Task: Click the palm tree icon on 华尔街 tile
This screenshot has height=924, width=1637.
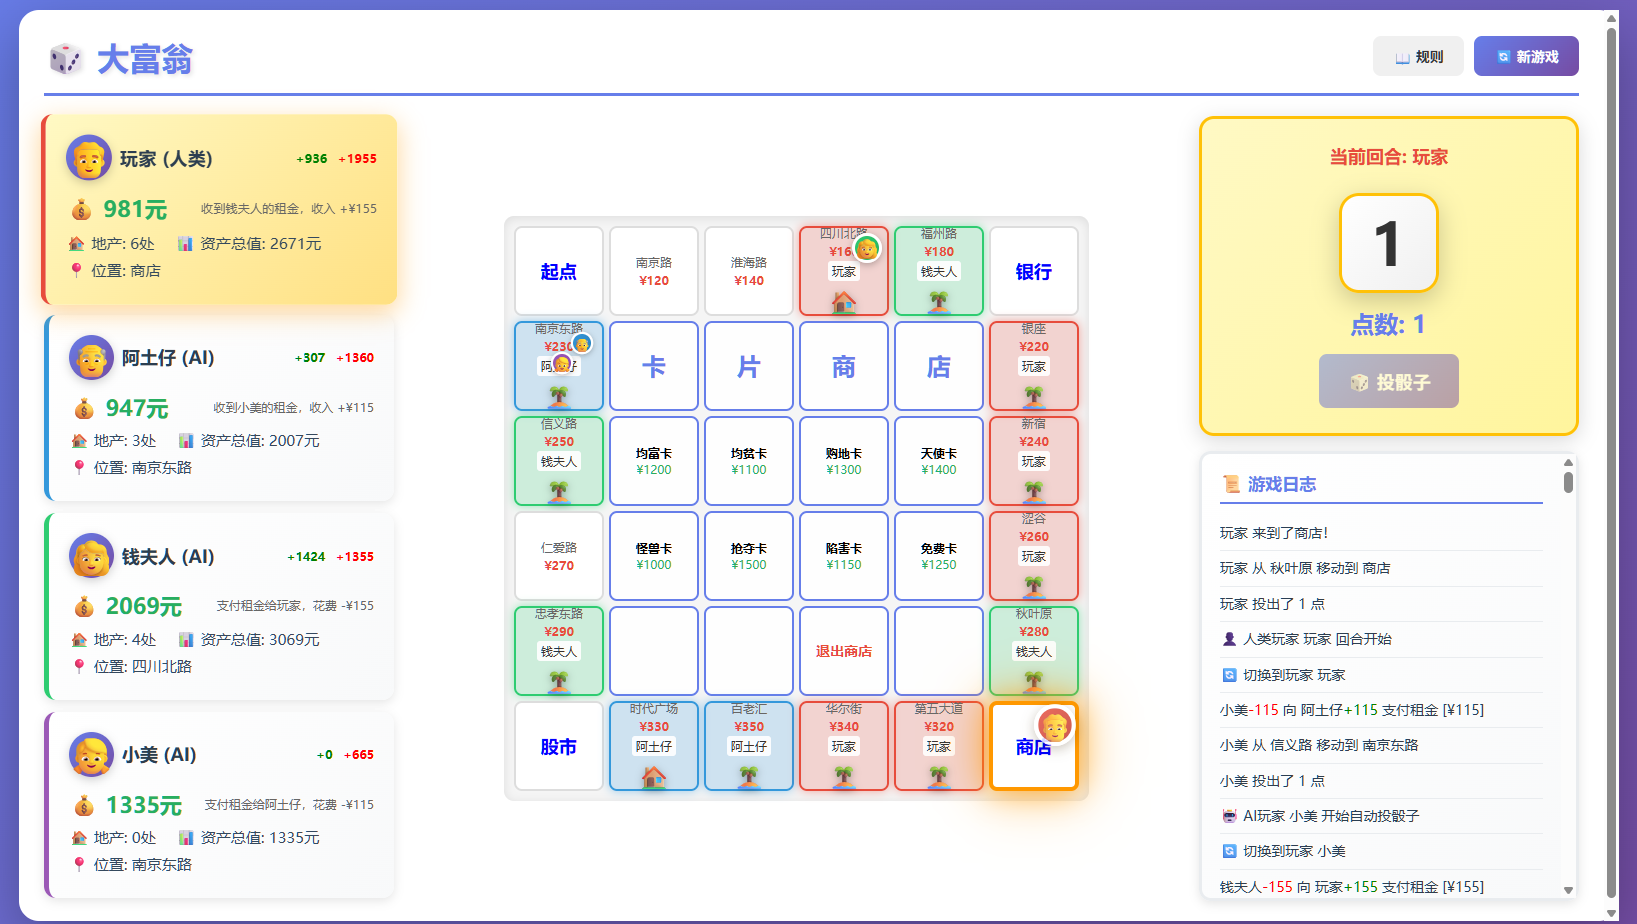Action: (x=844, y=776)
